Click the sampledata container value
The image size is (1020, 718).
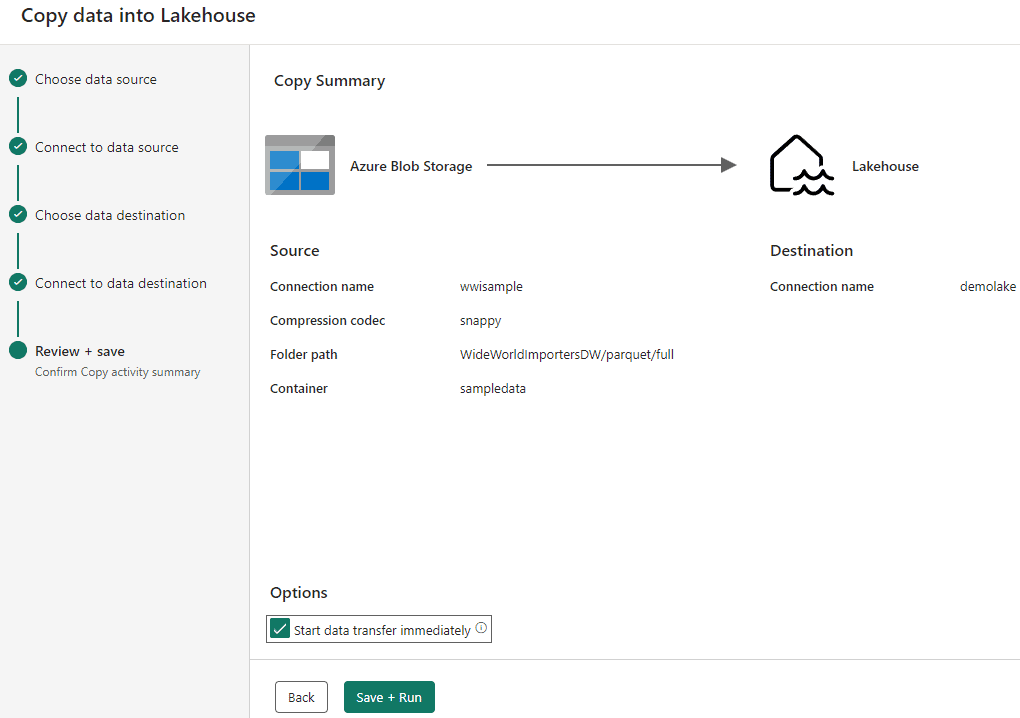coord(492,389)
